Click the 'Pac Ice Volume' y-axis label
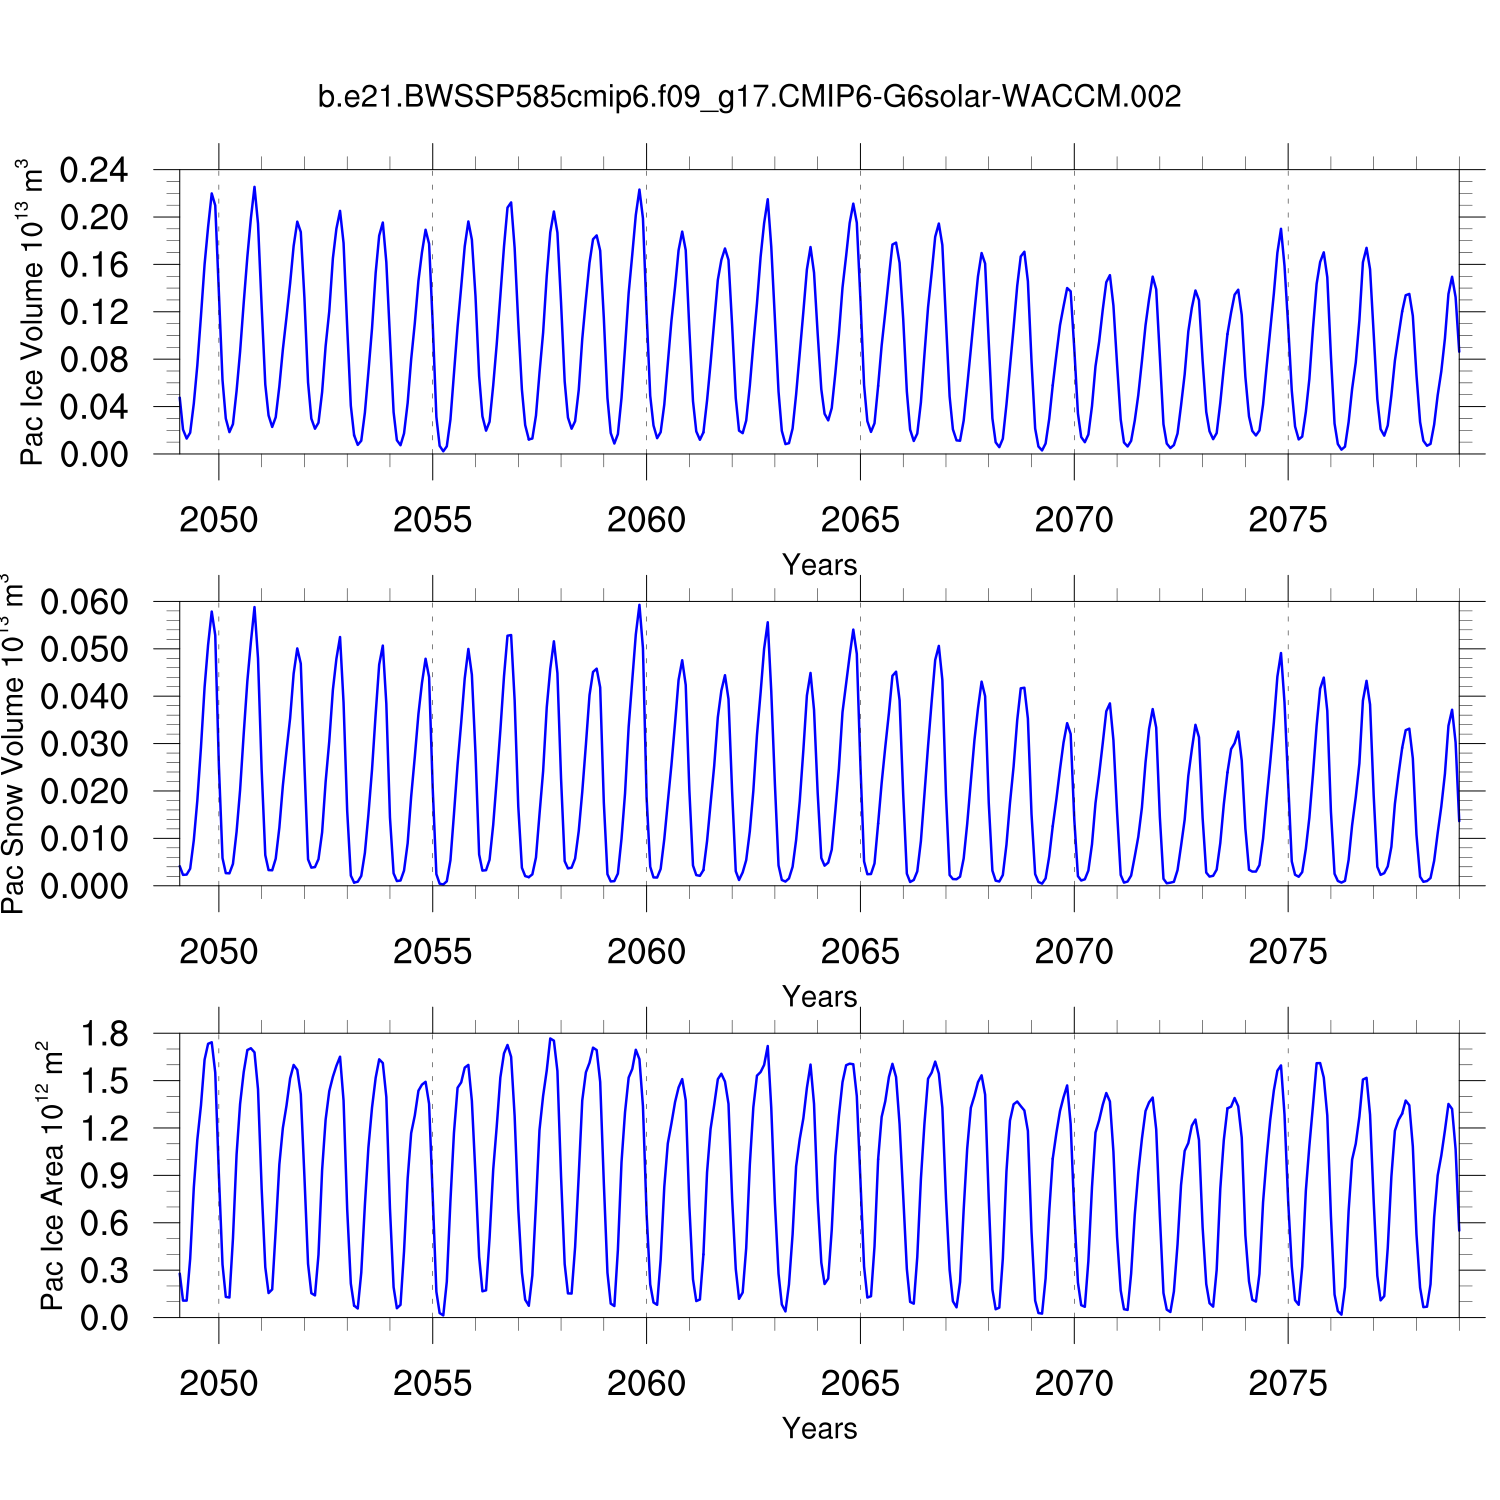 click(x=32, y=313)
